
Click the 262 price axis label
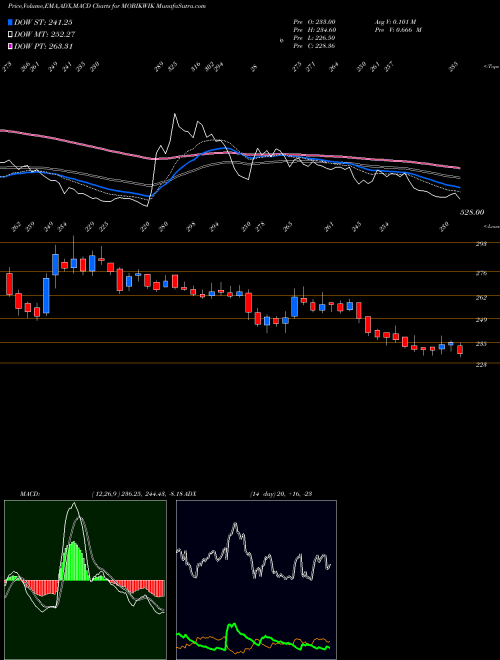tap(481, 298)
